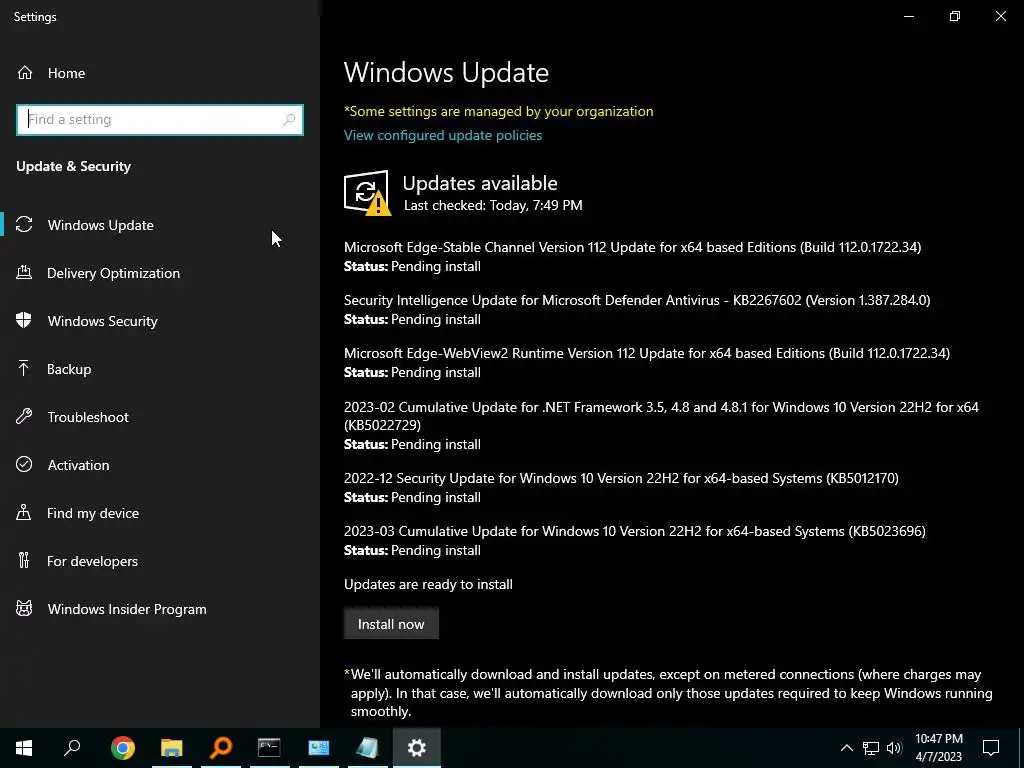Select the Backup arrow icon
This screenshot has width=1024, height=768.
tap(24, 369)
